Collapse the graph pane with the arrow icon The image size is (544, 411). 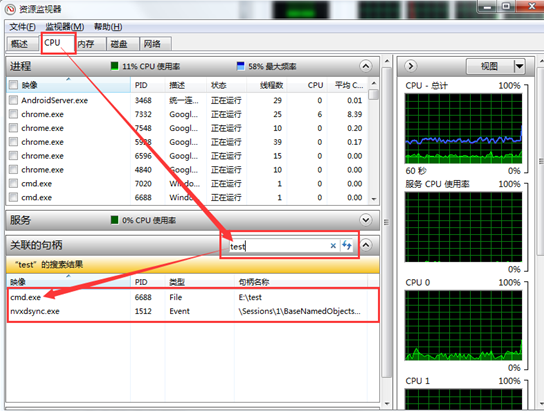[411, 66]
